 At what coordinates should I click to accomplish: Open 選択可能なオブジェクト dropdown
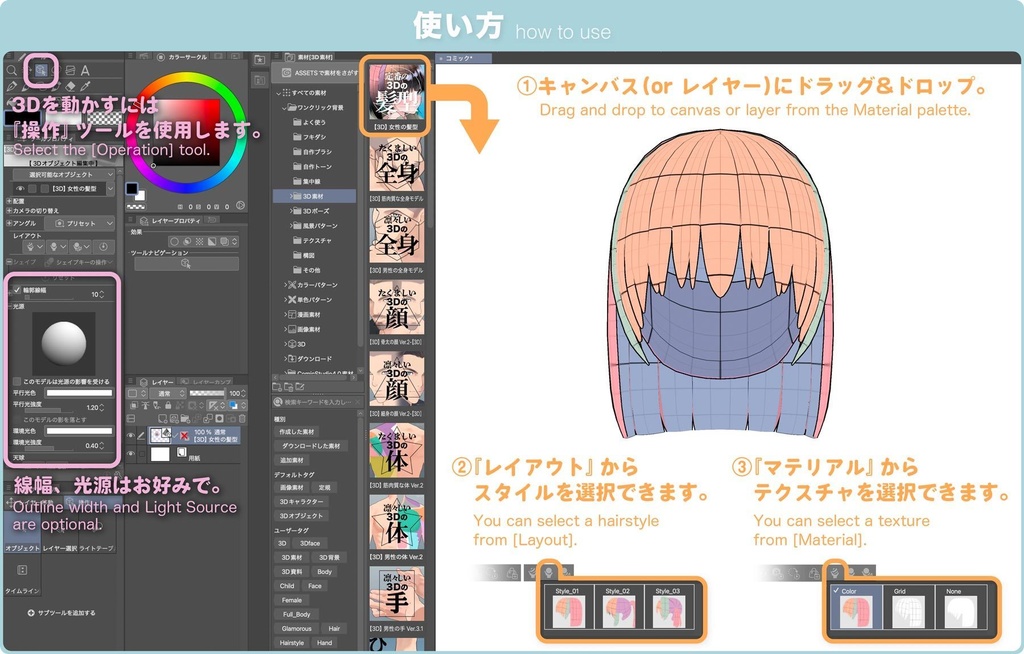(x=63, y=175)
